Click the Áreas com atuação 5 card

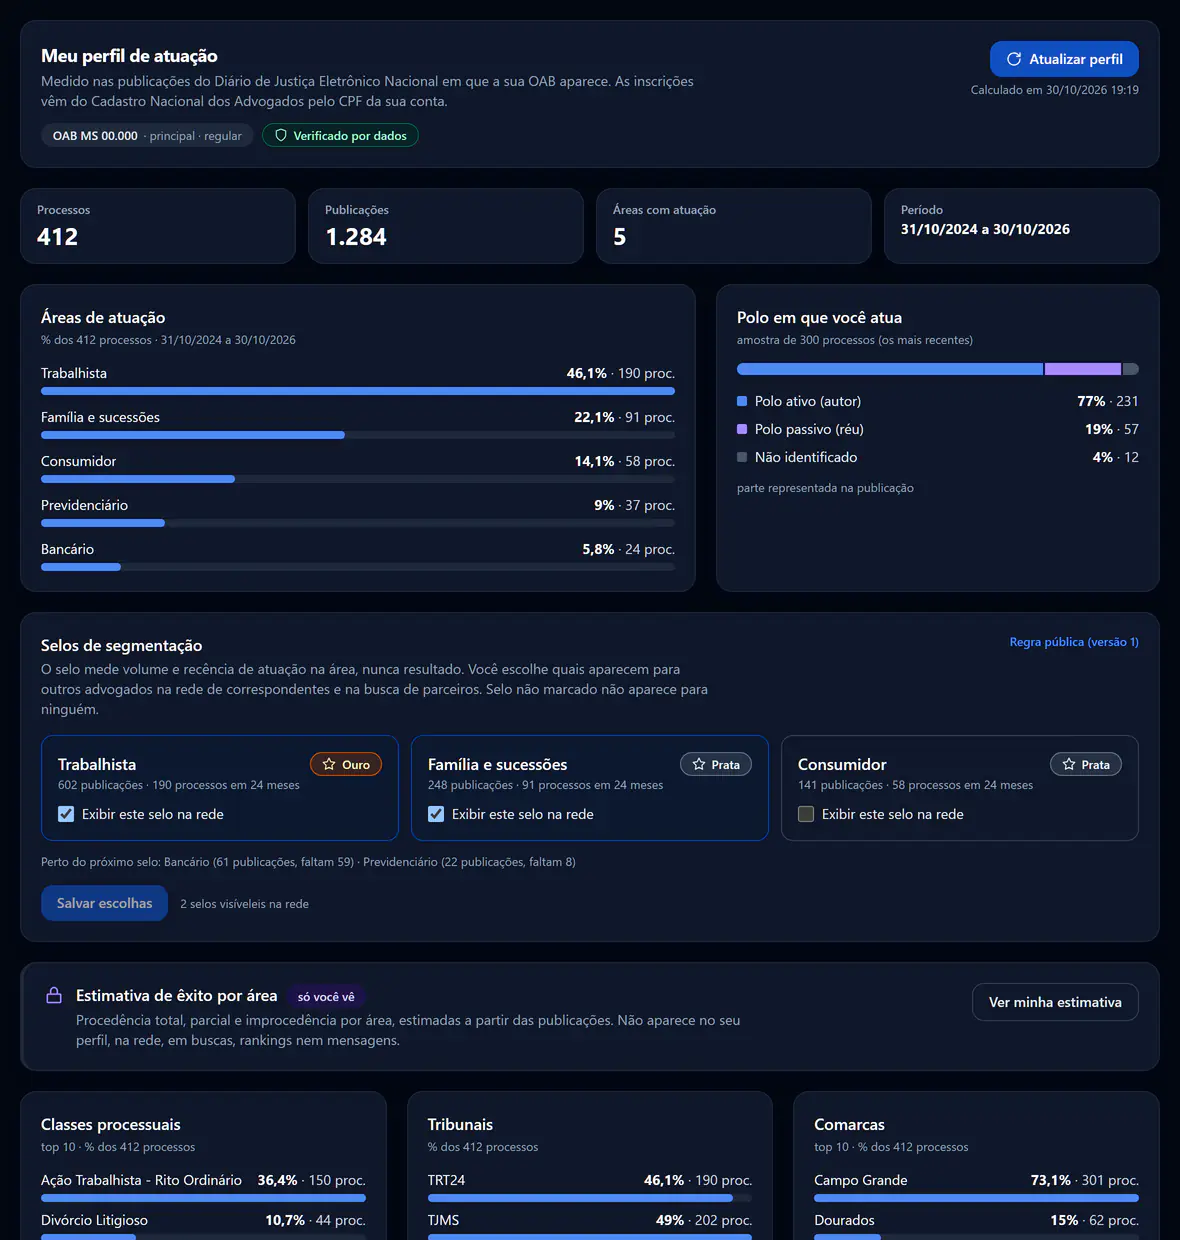coord(734,226)
